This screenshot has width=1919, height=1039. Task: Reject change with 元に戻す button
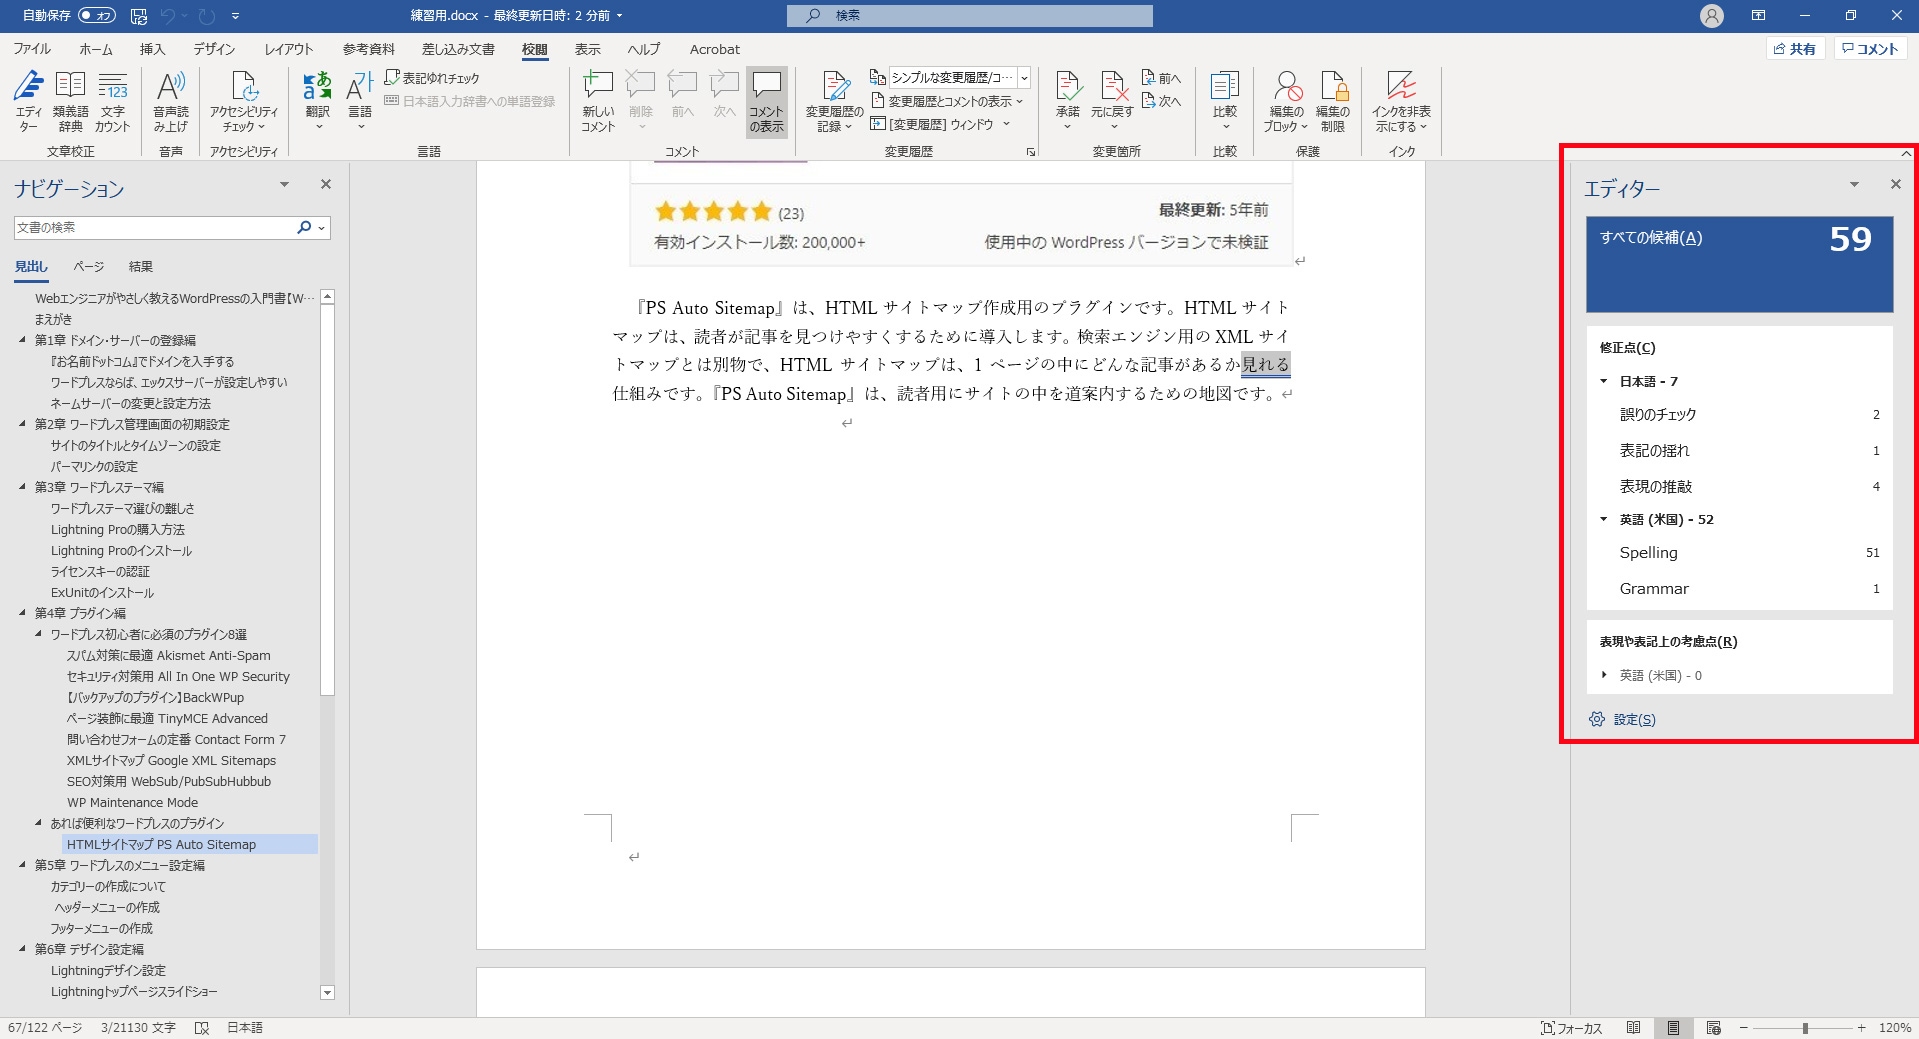coord(1112,101)
